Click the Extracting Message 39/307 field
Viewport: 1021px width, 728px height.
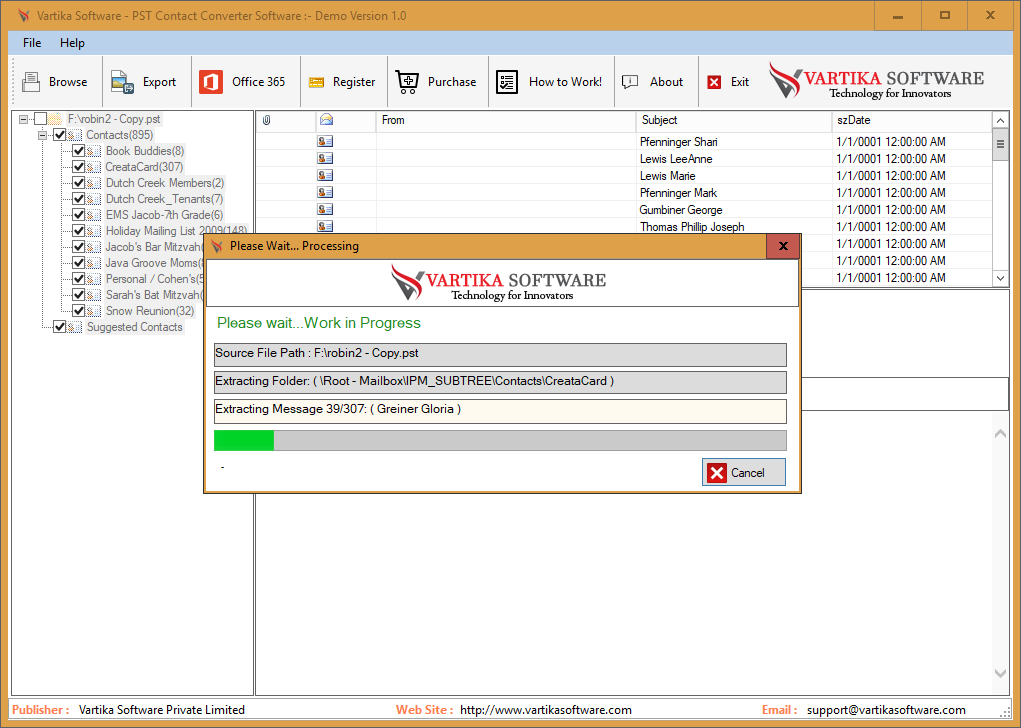(x=500, y=411)
